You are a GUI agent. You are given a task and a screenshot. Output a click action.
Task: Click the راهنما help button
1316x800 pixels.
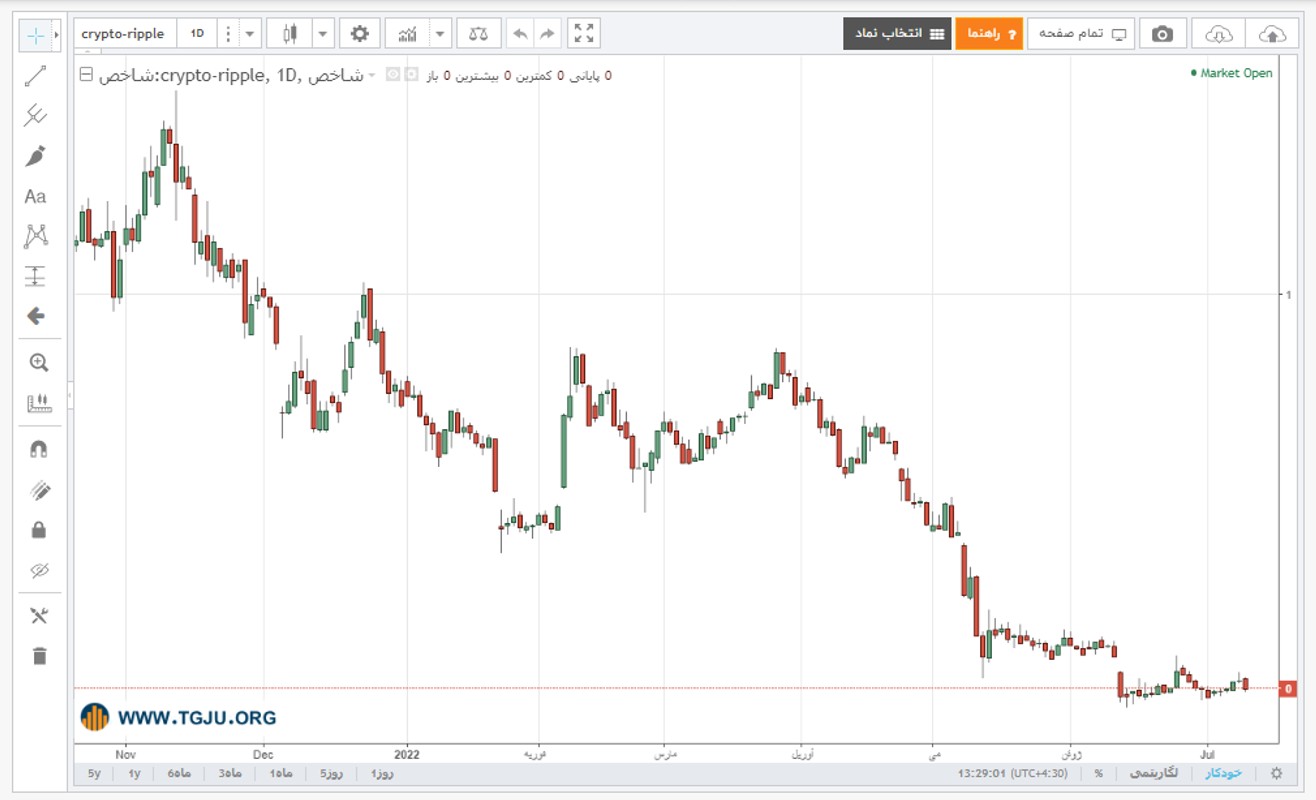pyautogui.click(x=989, y=34)
